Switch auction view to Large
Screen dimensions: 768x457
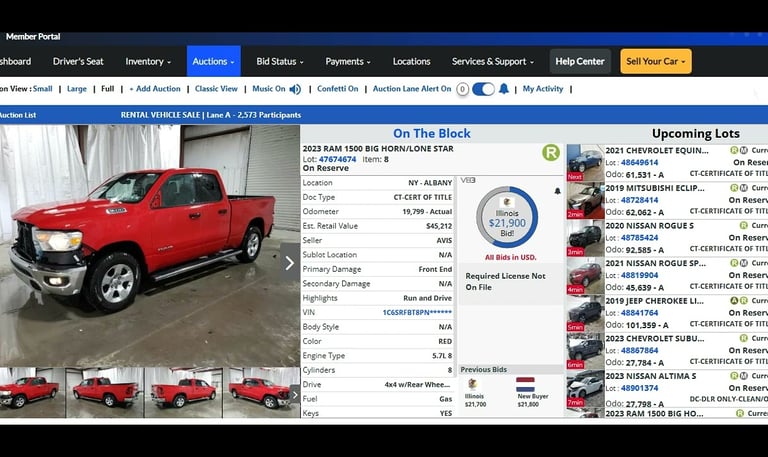(x=76, y=89)
